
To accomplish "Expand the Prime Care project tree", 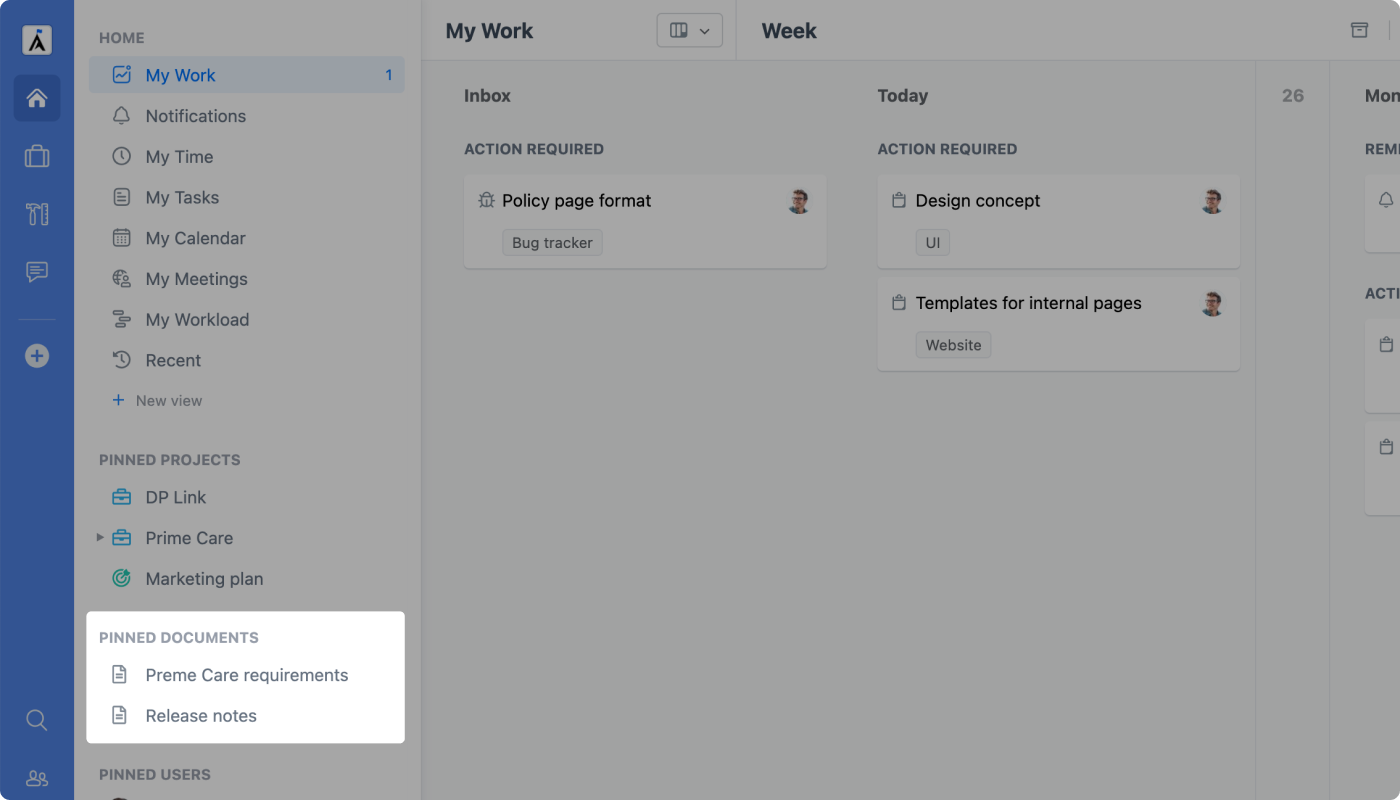I will tap(100, 537).
